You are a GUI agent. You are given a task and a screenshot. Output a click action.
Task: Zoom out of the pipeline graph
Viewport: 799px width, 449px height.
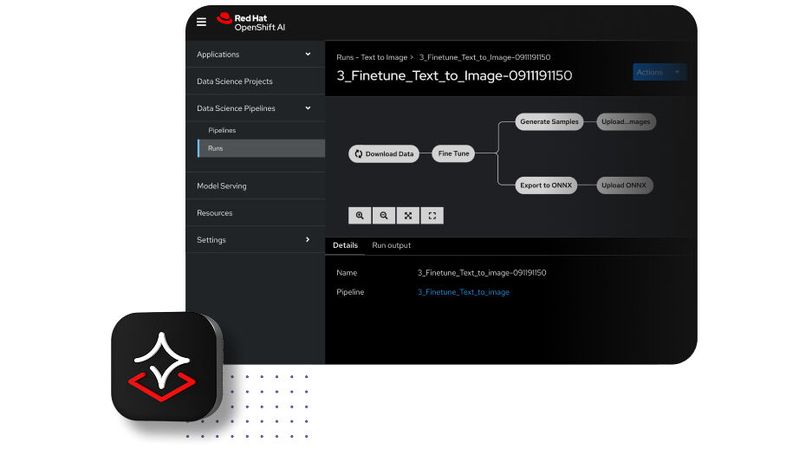pyautogui.click(x=384, y=216)
